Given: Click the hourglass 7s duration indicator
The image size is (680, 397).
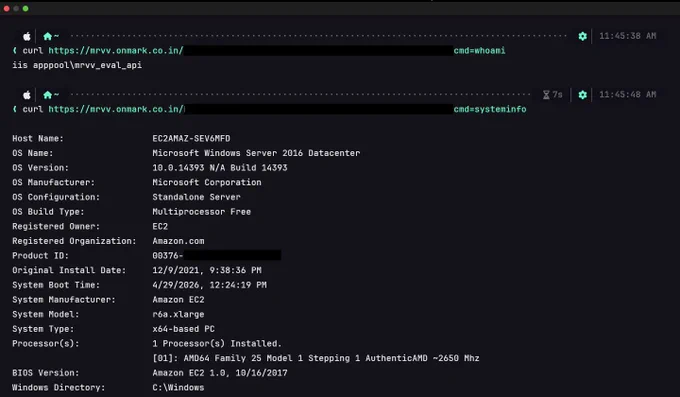Looking at the screenshot, I should click(x=552, y=95).
